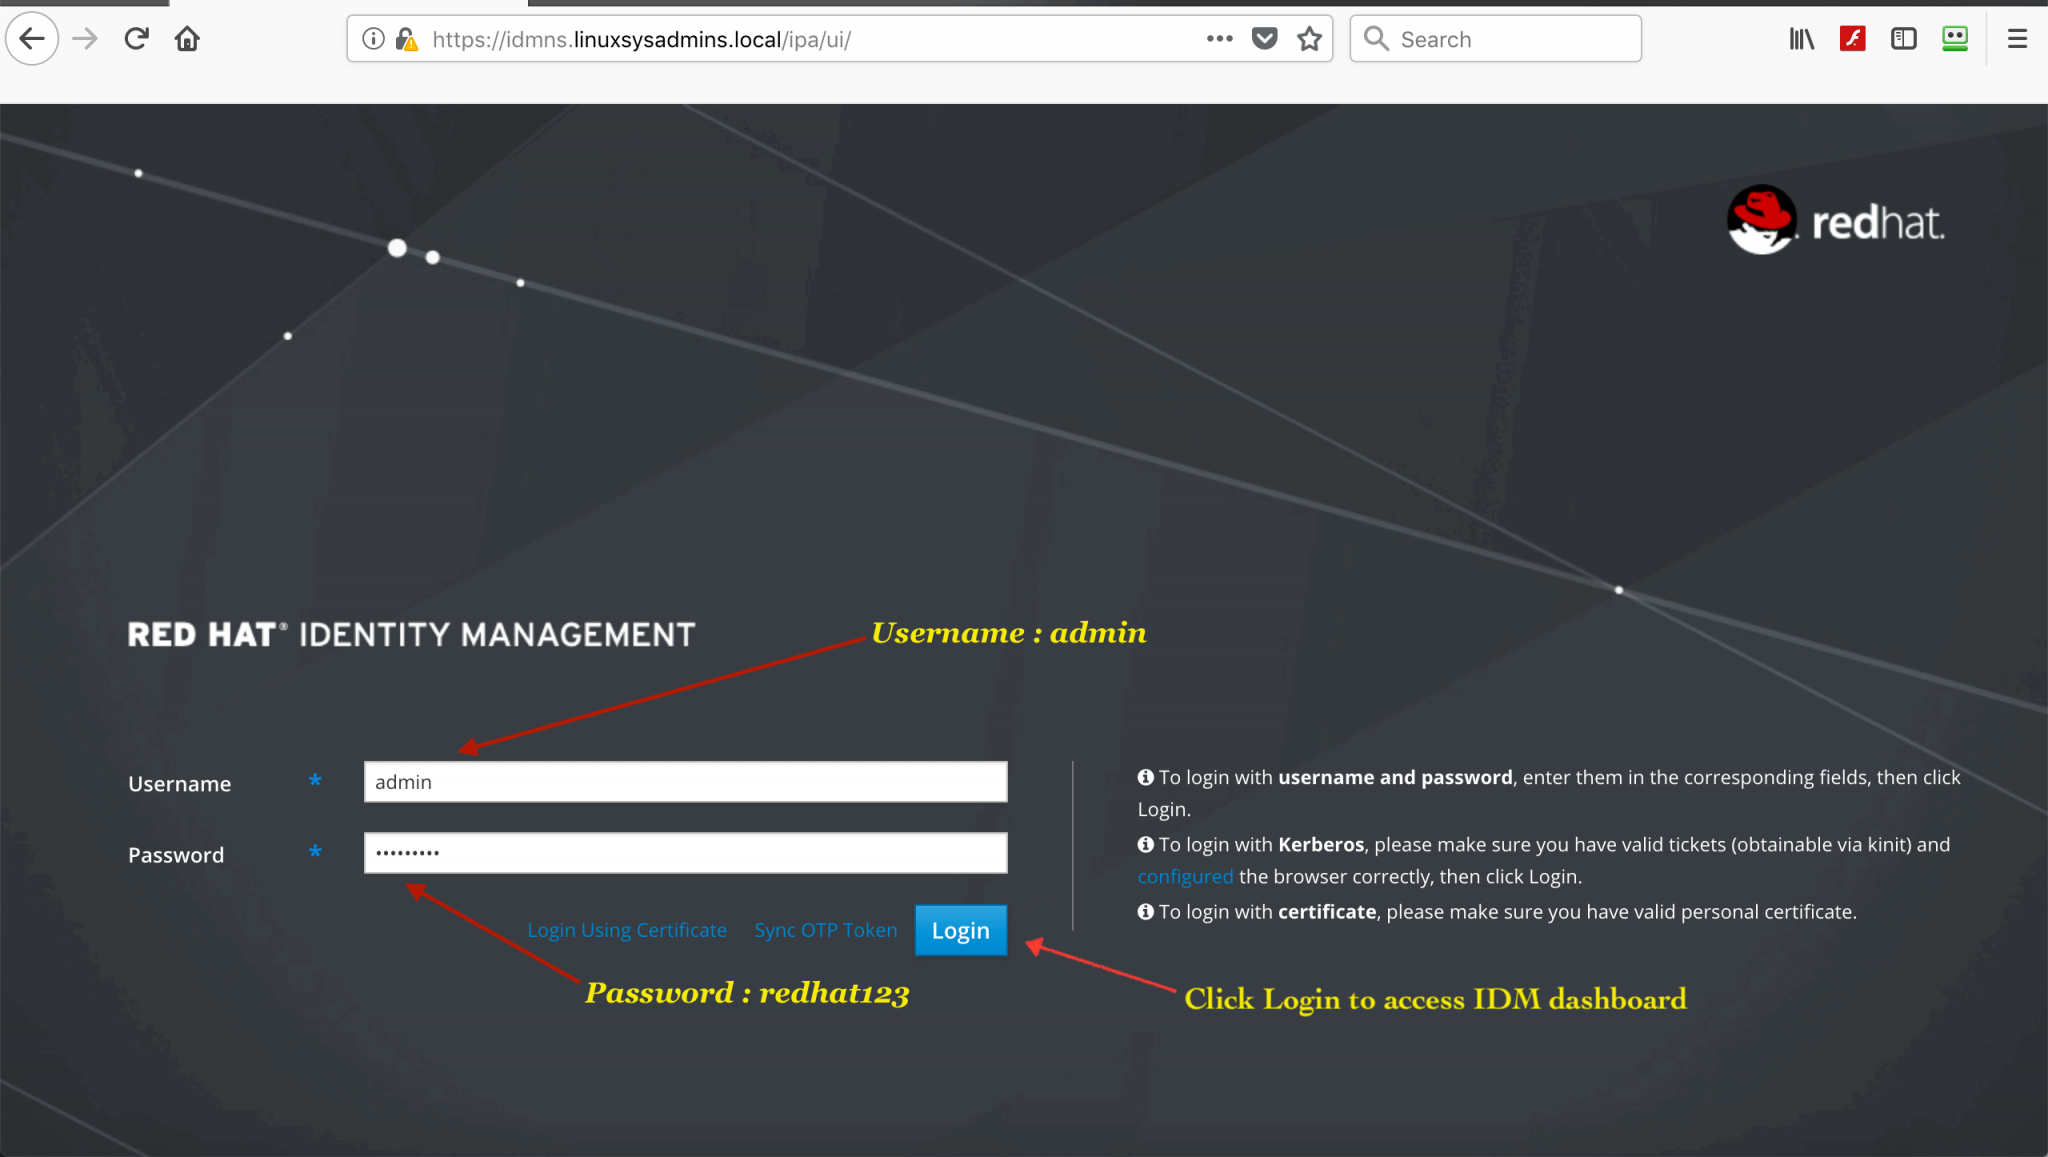Image resolution: width=2048 pixels, height=1157 pixels.
Task: Open the Sync OTP Token link
Action: point(826,930)
